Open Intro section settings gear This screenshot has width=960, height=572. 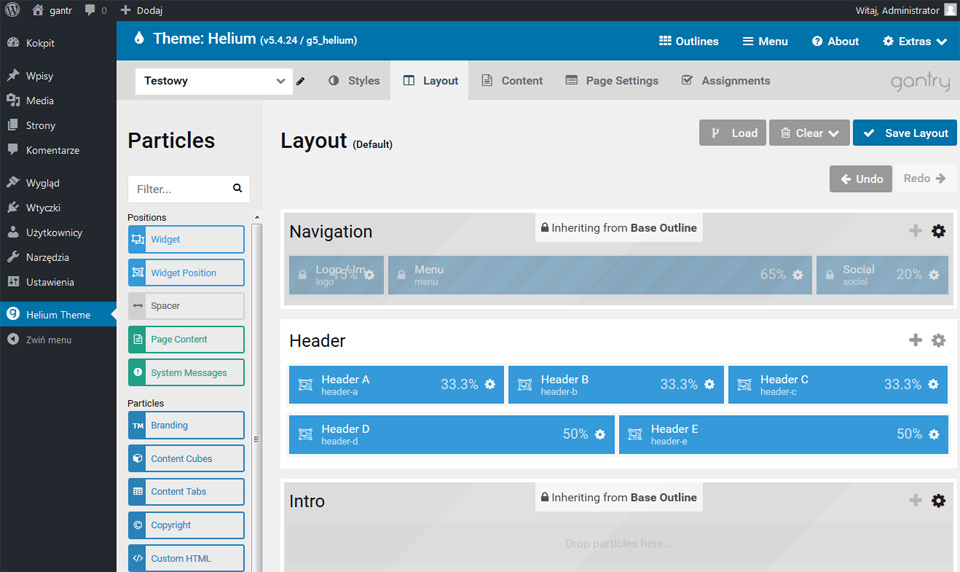(x=938, y=500)
